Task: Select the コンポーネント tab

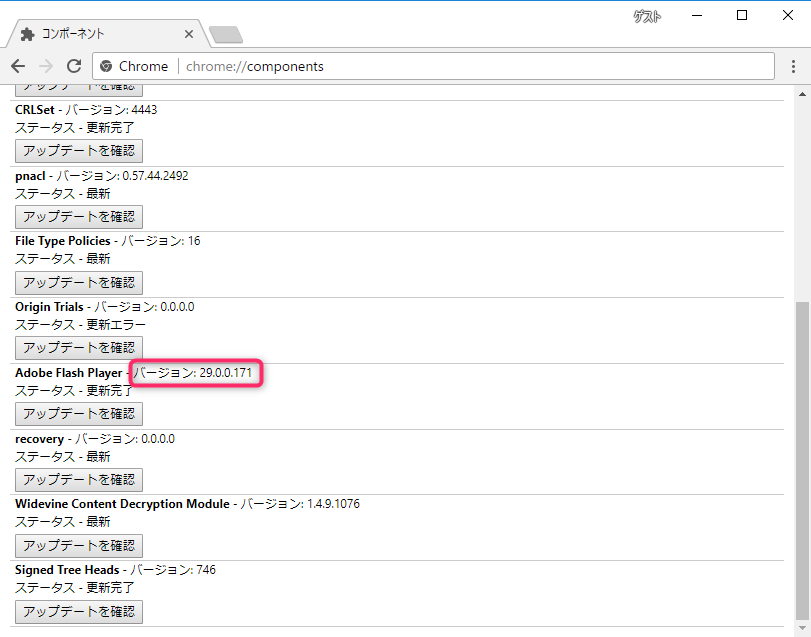Action: coord(100,34)
